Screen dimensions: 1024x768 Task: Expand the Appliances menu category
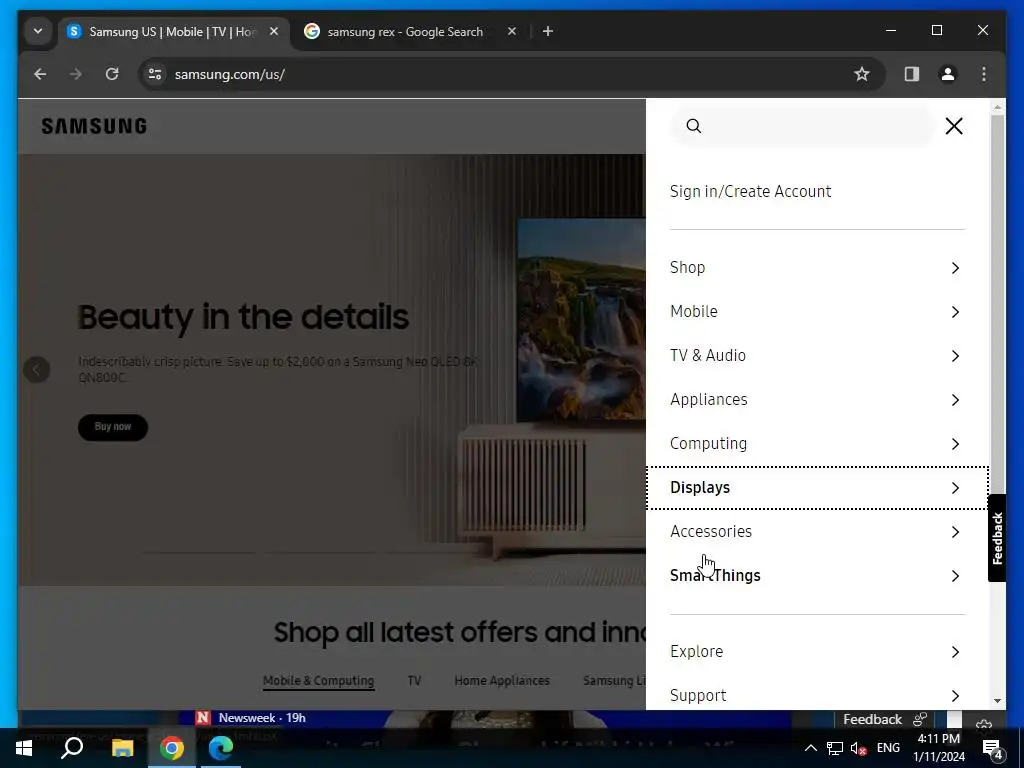(x=817, y=400)
